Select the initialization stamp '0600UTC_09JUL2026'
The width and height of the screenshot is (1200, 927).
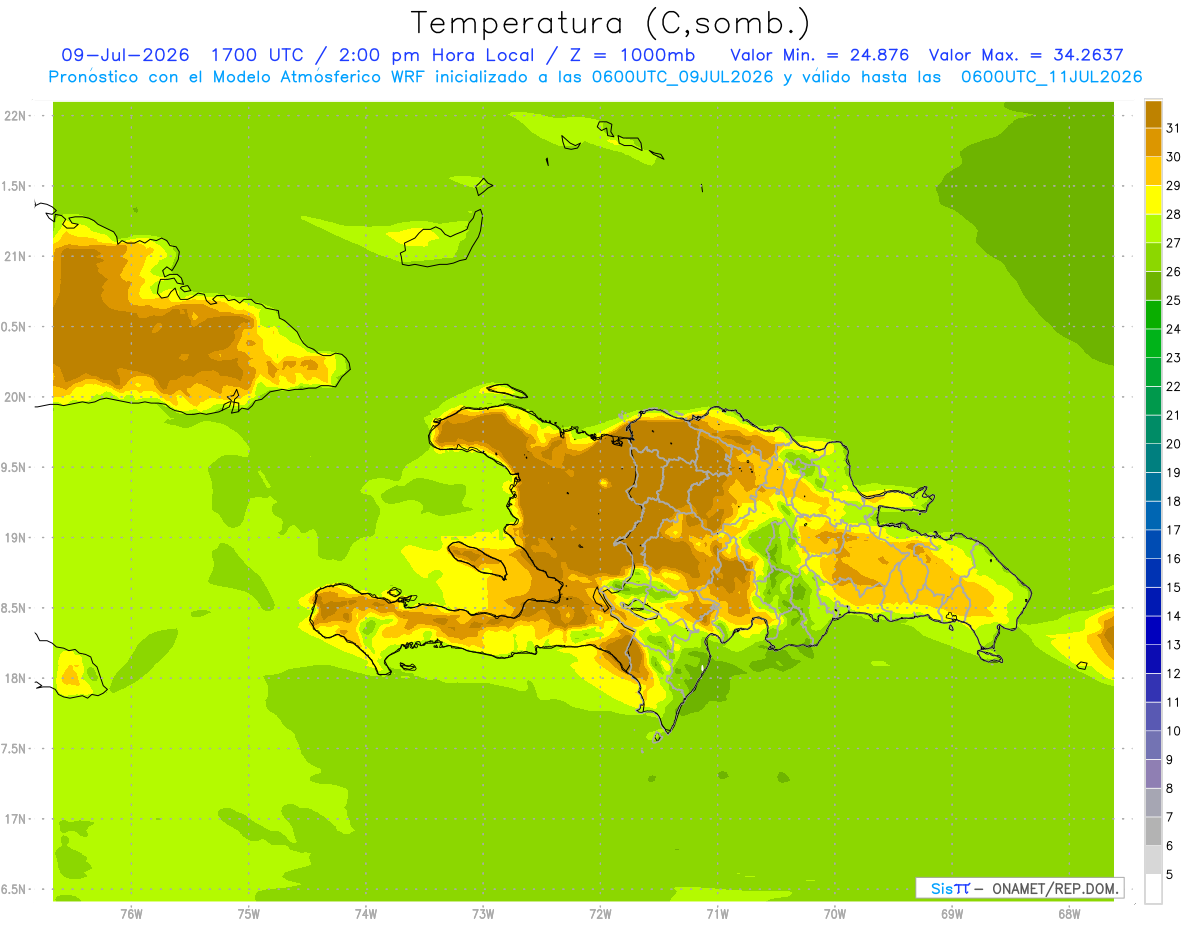coord(682,77)
